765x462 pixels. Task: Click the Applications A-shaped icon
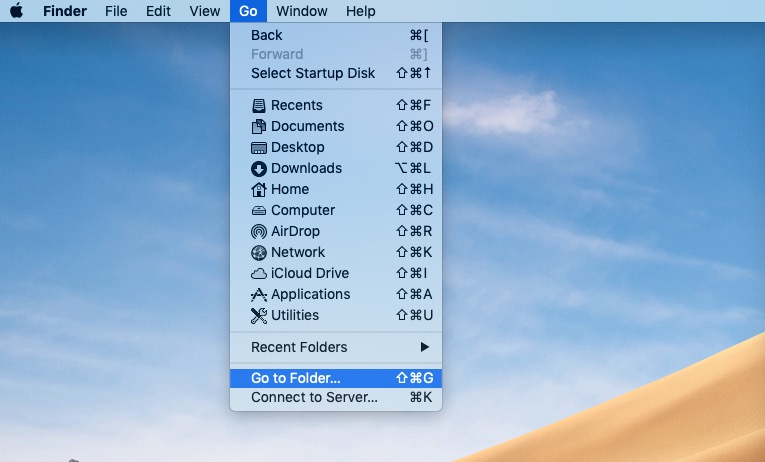[x=259, y=294]
